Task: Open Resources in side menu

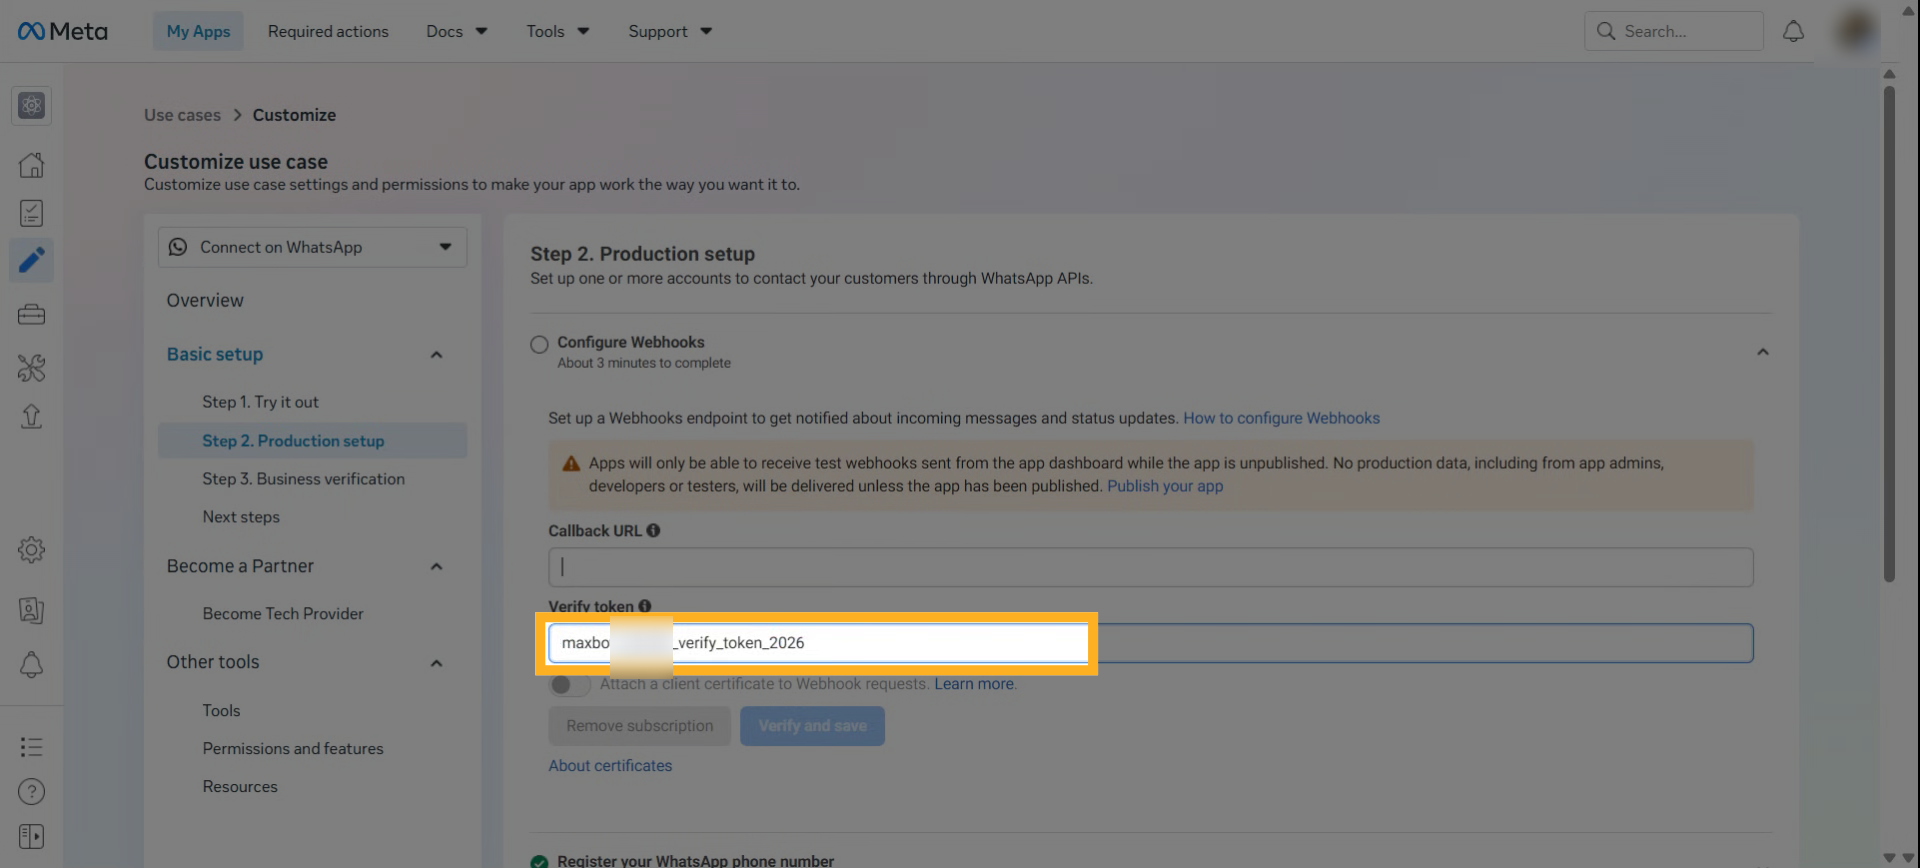Action: click(x=240, y=787)
